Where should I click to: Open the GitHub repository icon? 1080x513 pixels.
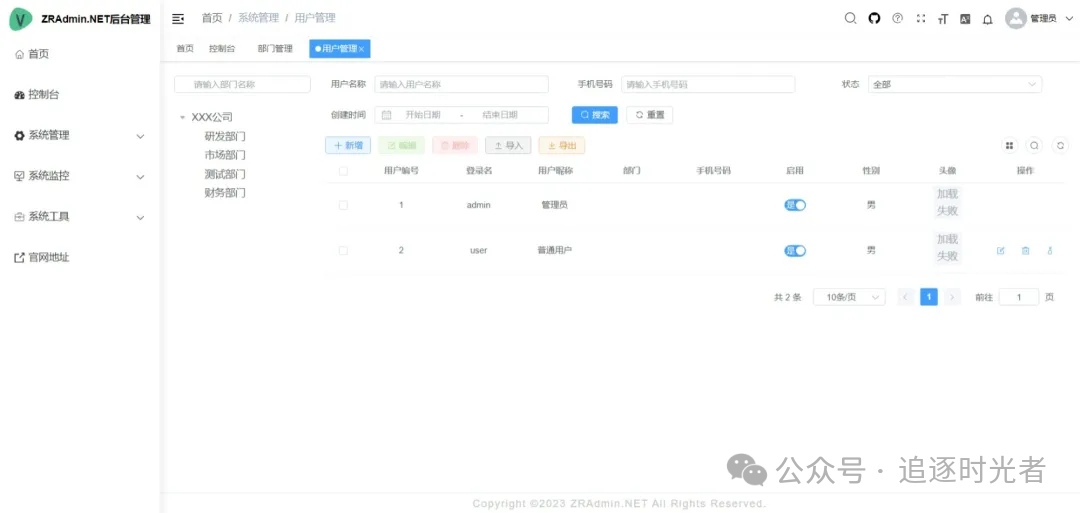(874, 19)
